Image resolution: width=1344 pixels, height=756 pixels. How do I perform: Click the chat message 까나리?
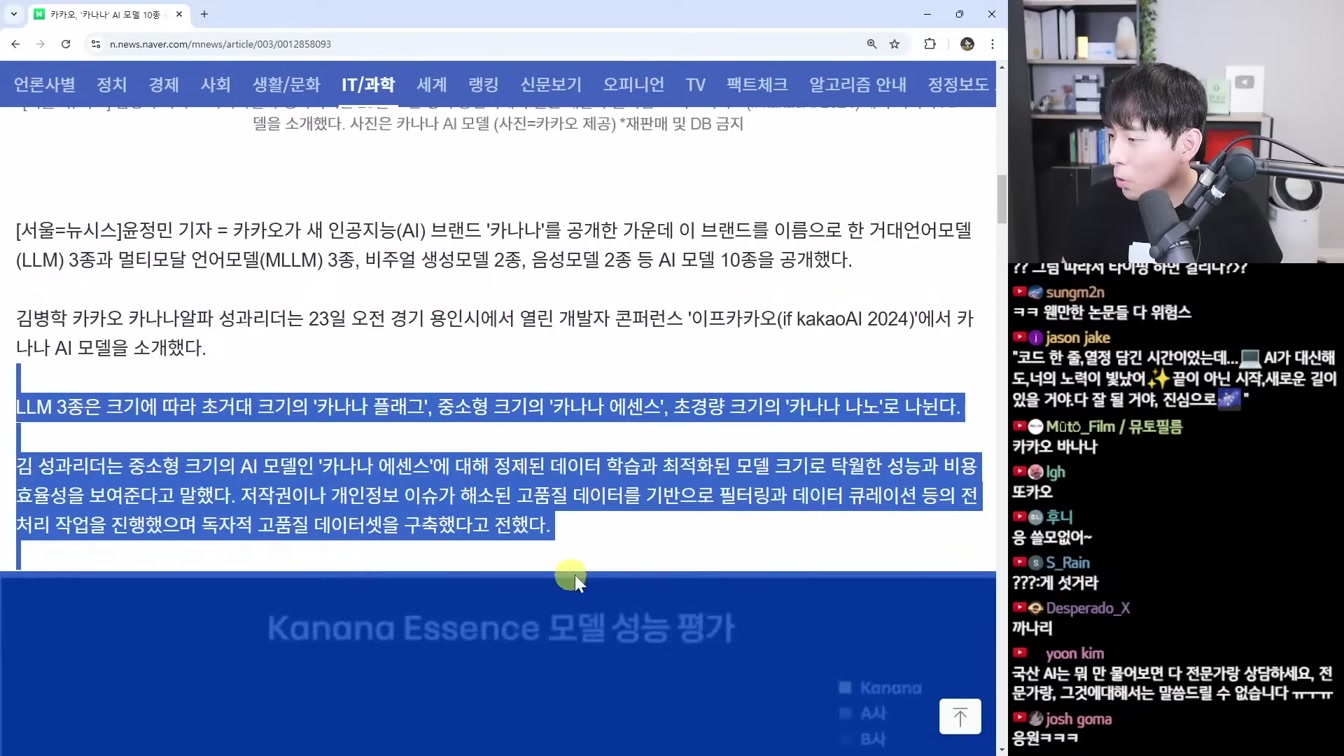1032,628
